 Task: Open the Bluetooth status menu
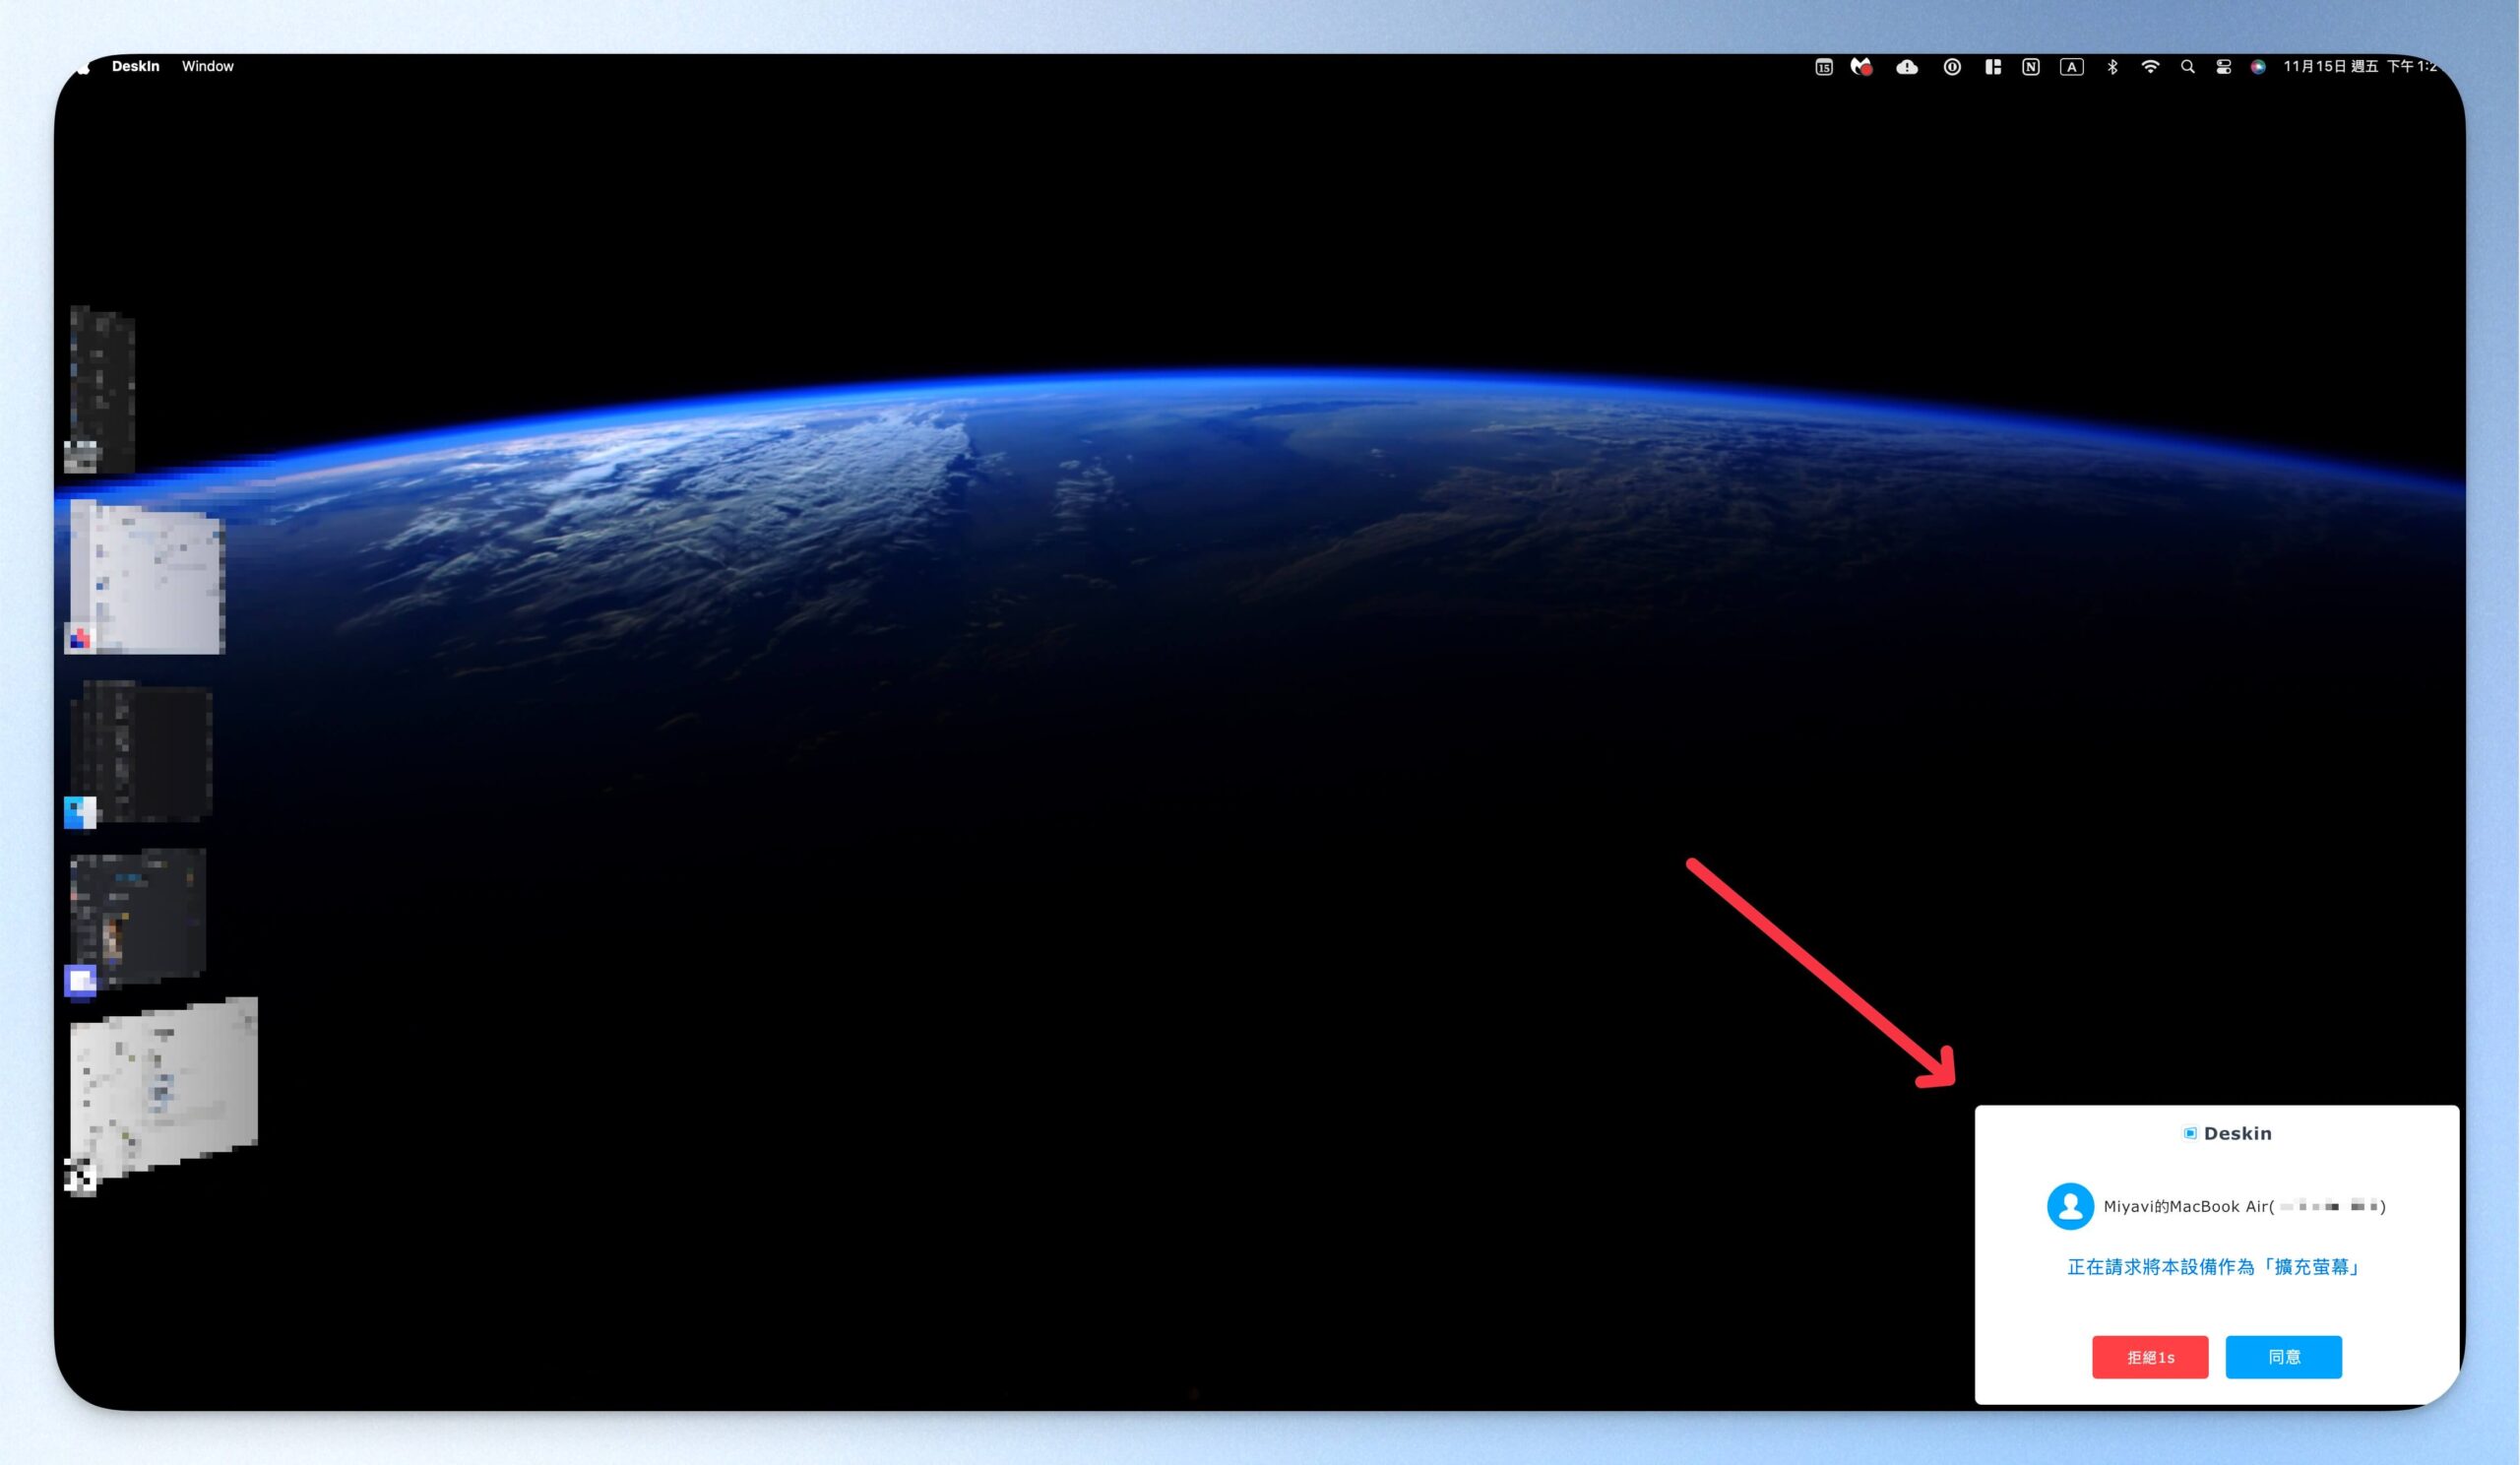click(x=2112, y=67)
